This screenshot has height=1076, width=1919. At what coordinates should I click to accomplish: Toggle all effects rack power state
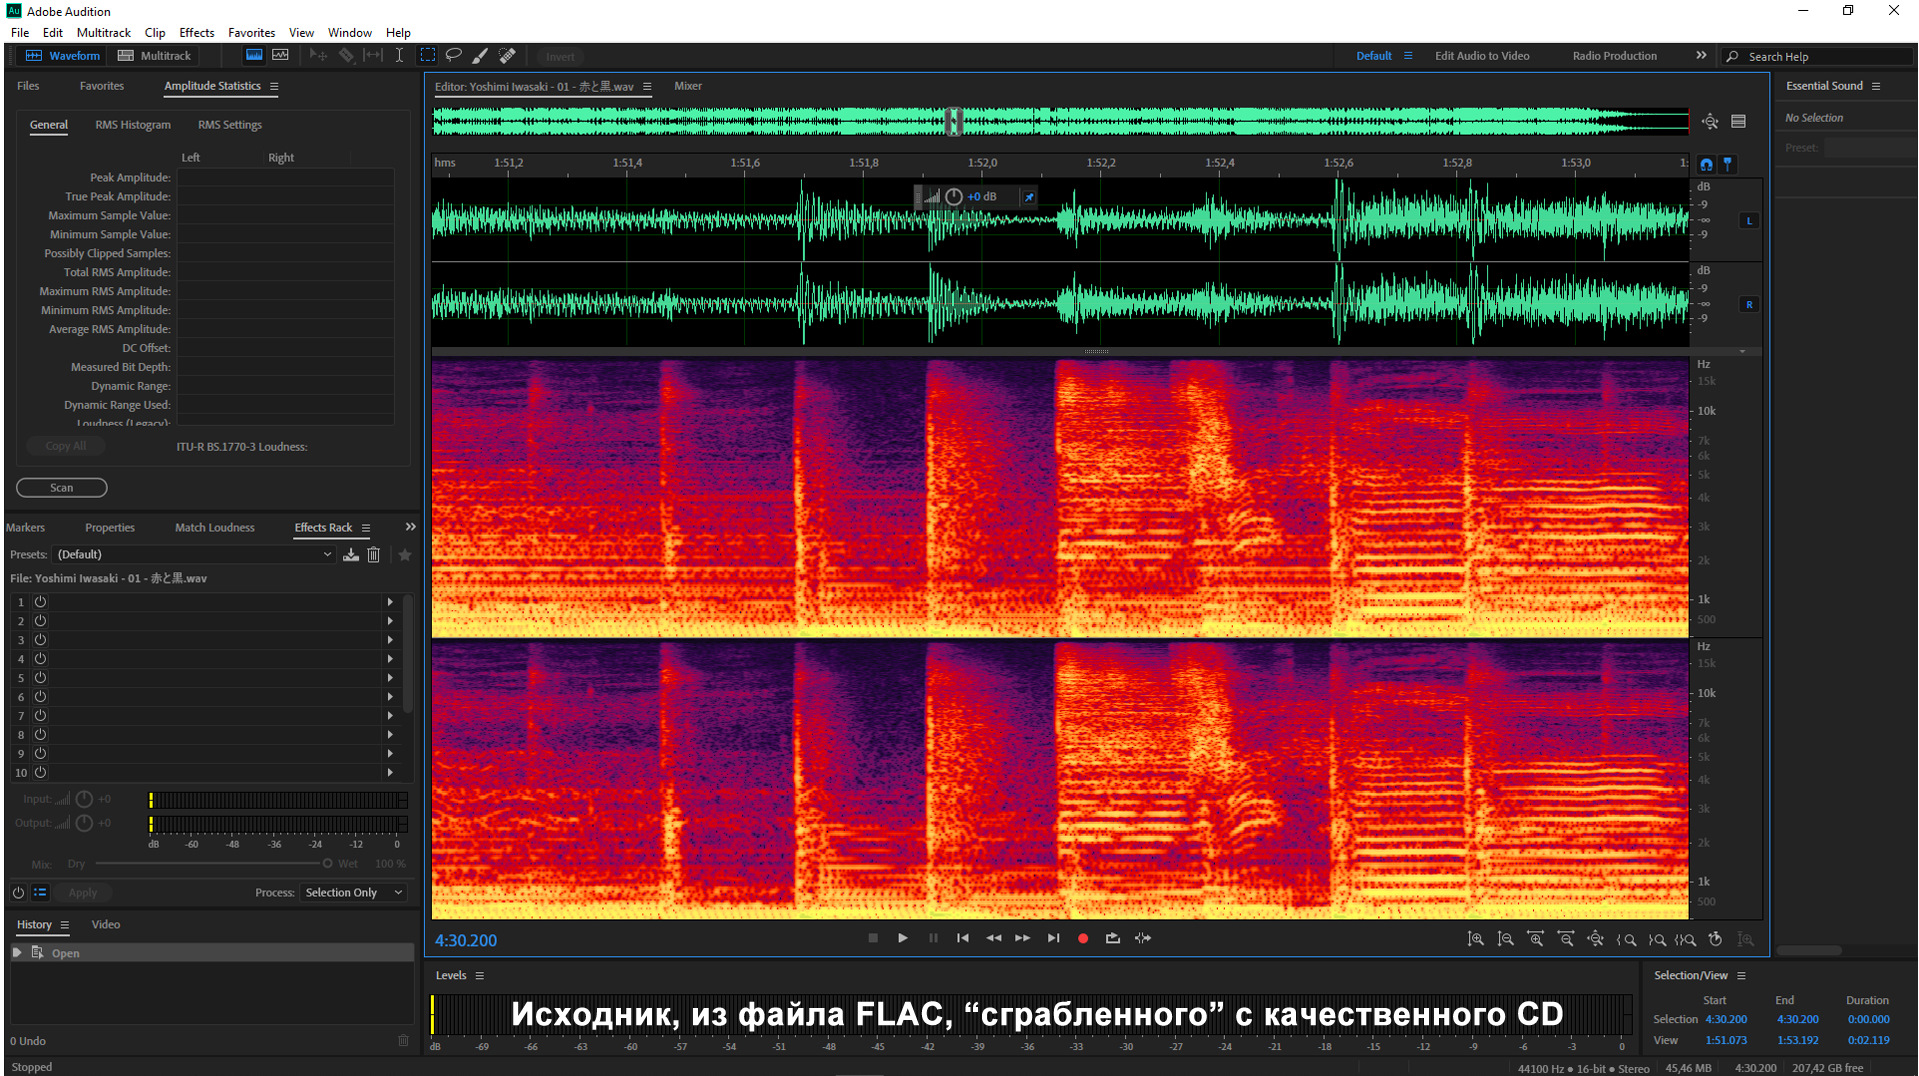click(x=18, y=893)
